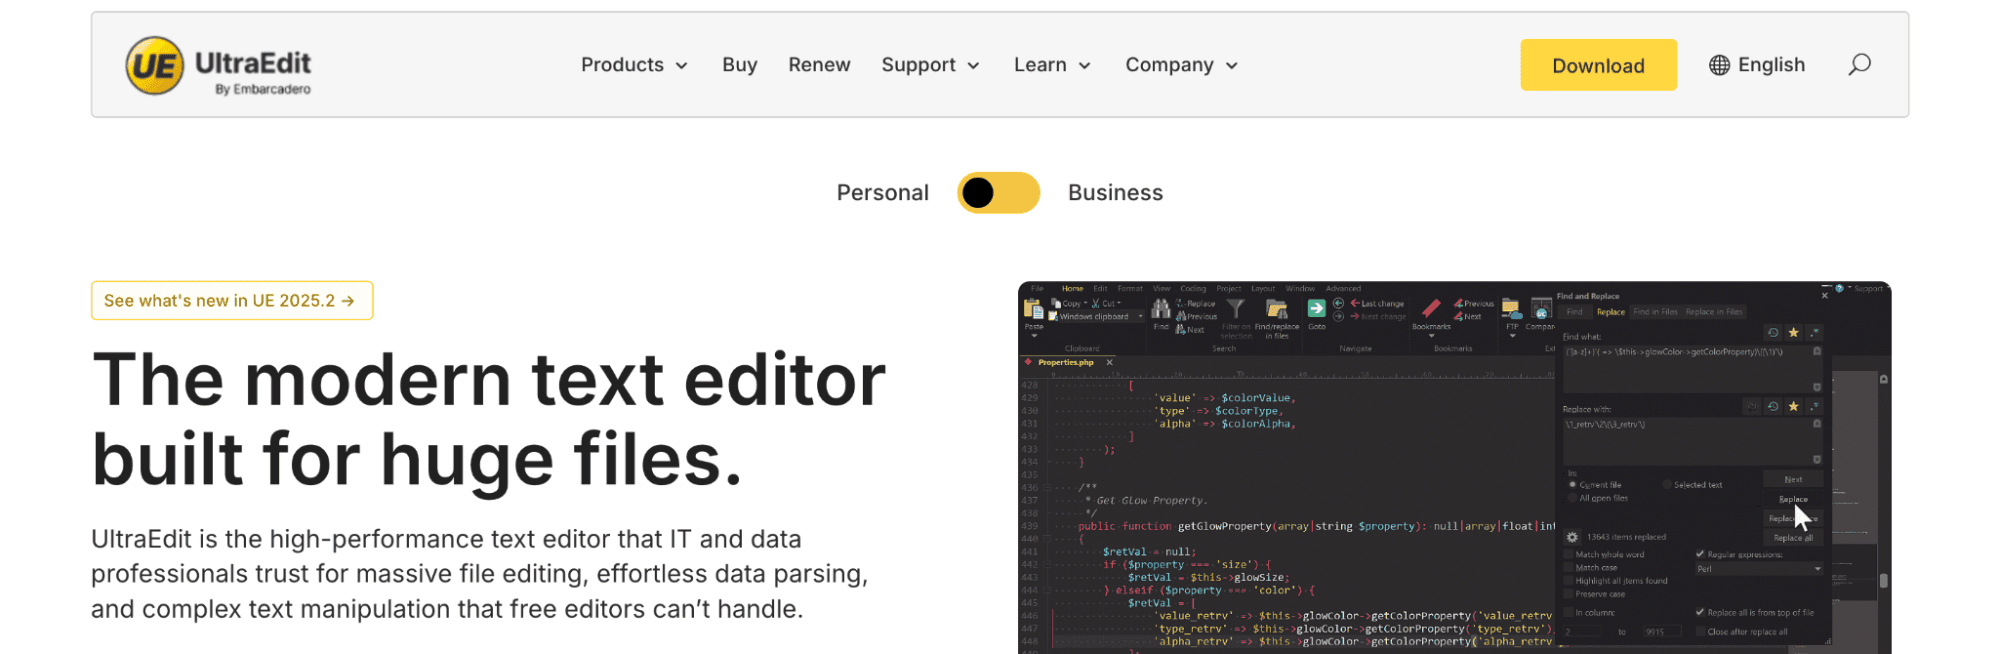1999x654 pixels.
Task: Open See what's new in UE 2025.2
Action: pos(232,301)
